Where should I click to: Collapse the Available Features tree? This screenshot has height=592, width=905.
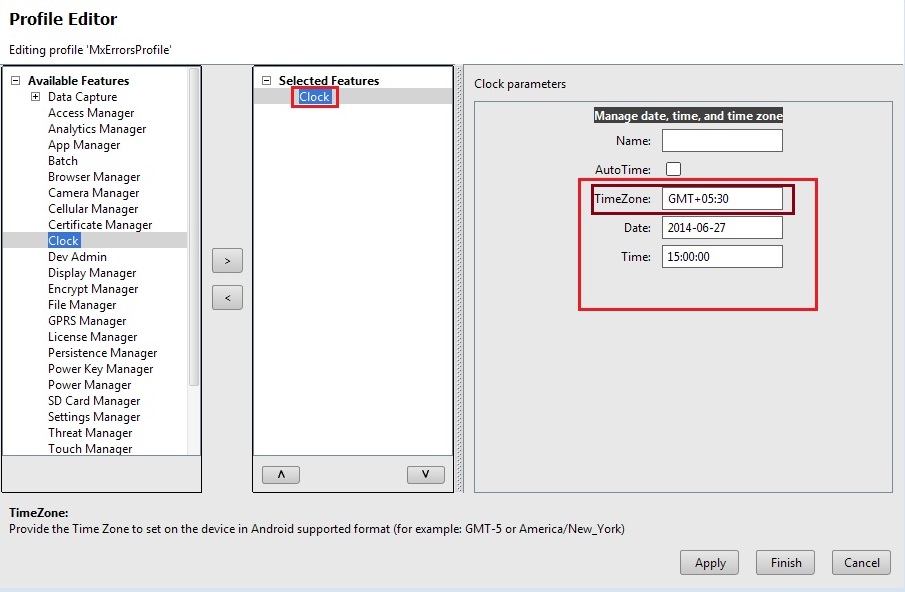click(x=15, y=81)
